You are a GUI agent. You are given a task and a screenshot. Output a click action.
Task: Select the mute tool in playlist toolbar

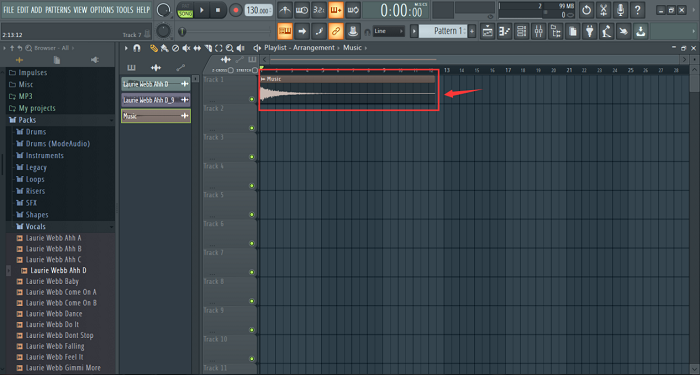tap(186, 48)
